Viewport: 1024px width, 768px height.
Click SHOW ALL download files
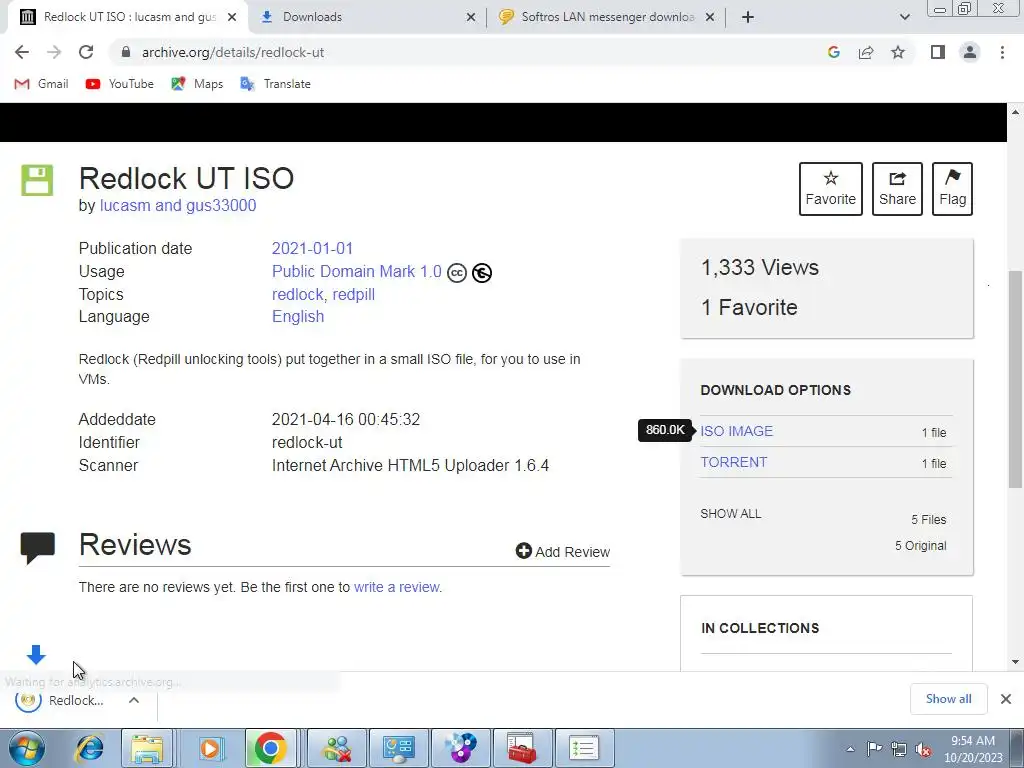click(x=731, y=514)
